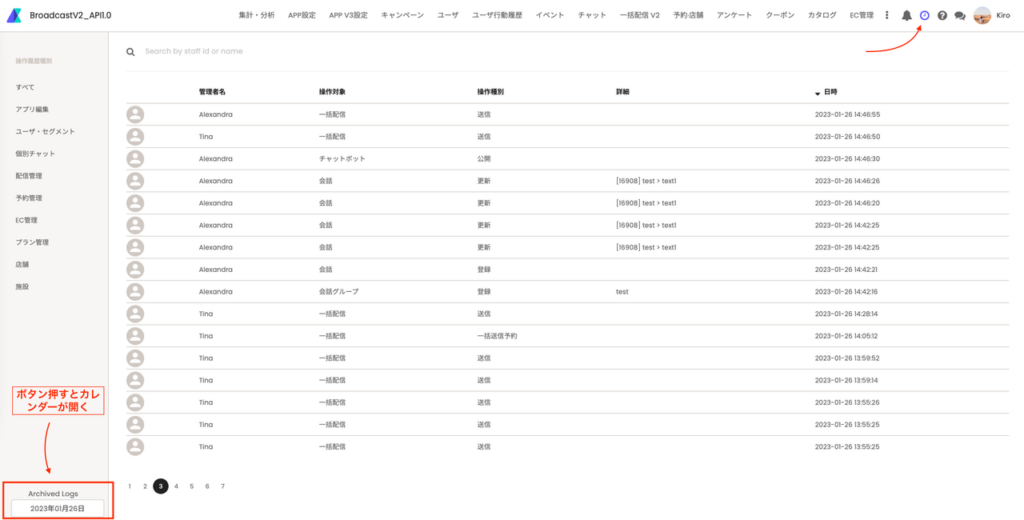Click the BroadcastV2 app logo
1024x520 pixels.
click(x=17, y=15)
